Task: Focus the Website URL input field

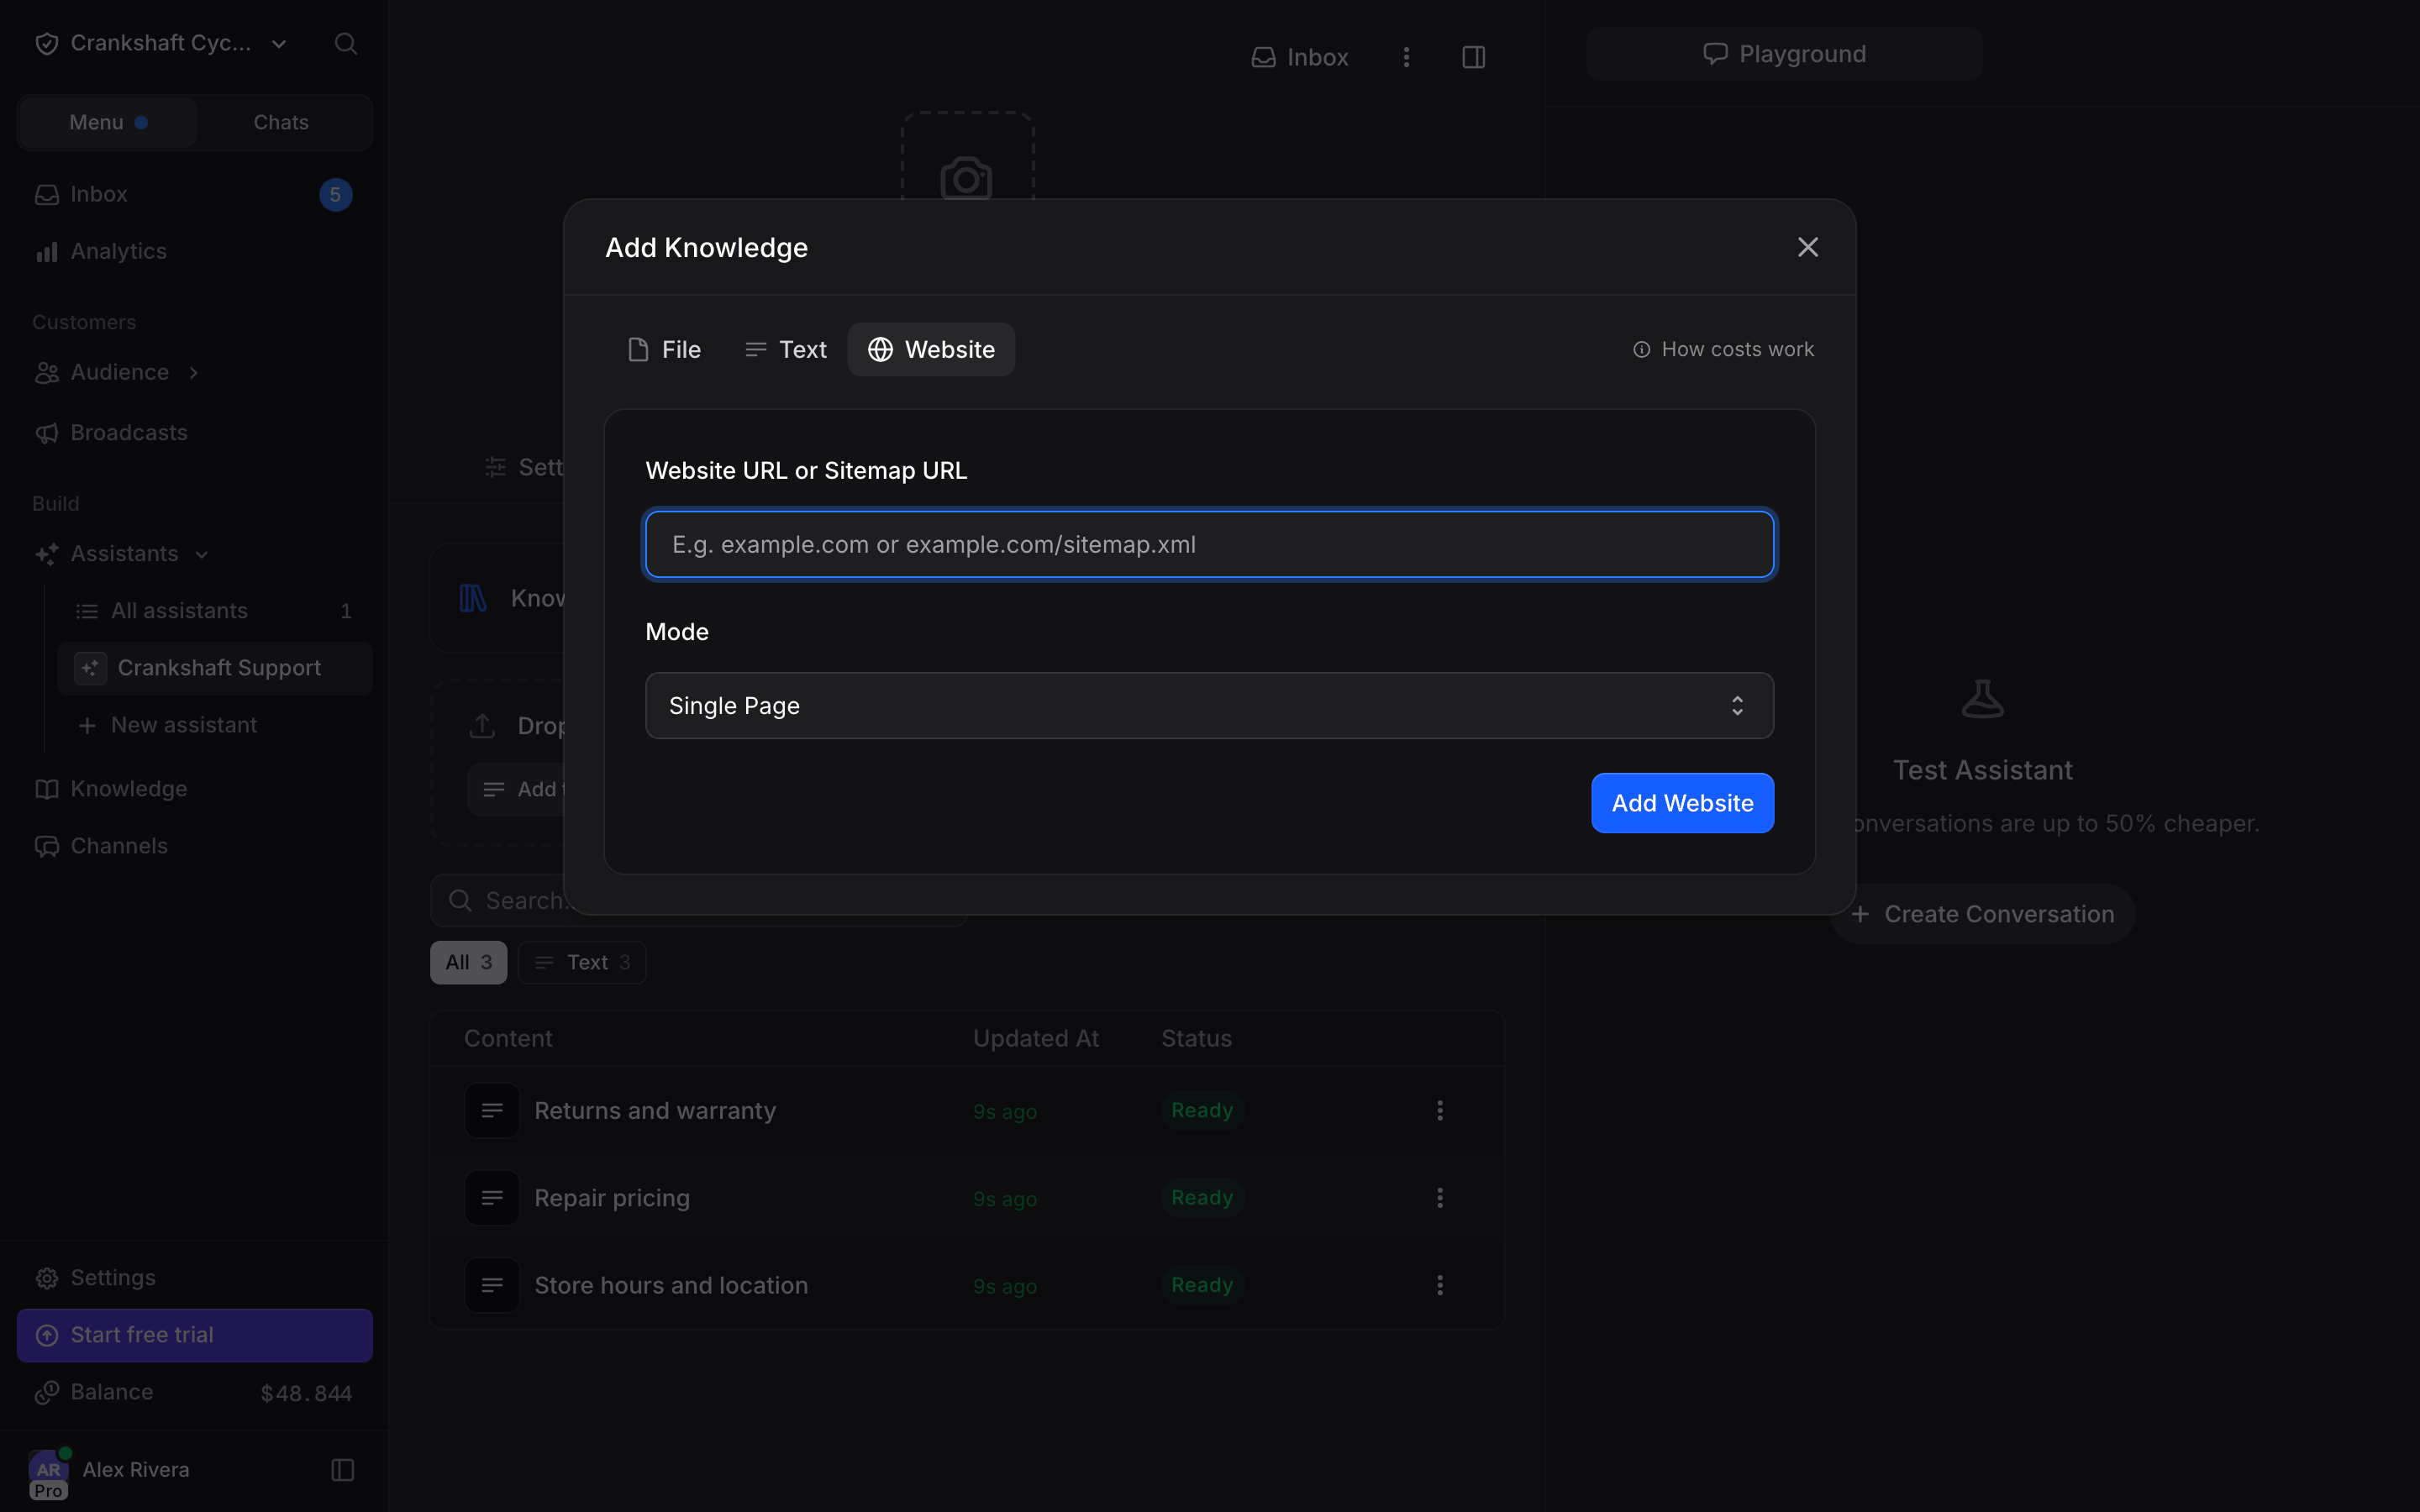Action: point(1209,544)
